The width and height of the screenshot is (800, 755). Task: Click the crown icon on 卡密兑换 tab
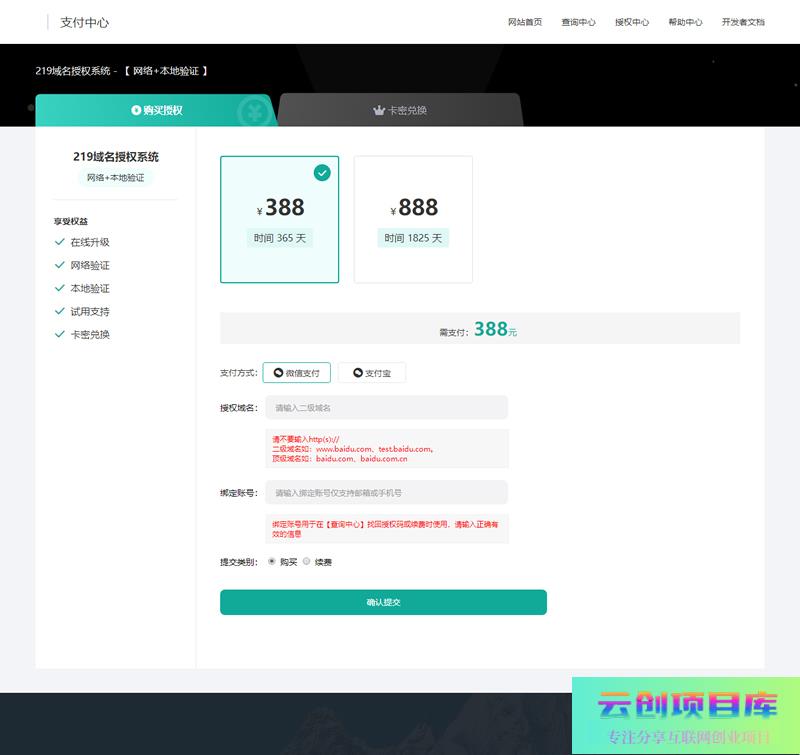click(379, 110)
